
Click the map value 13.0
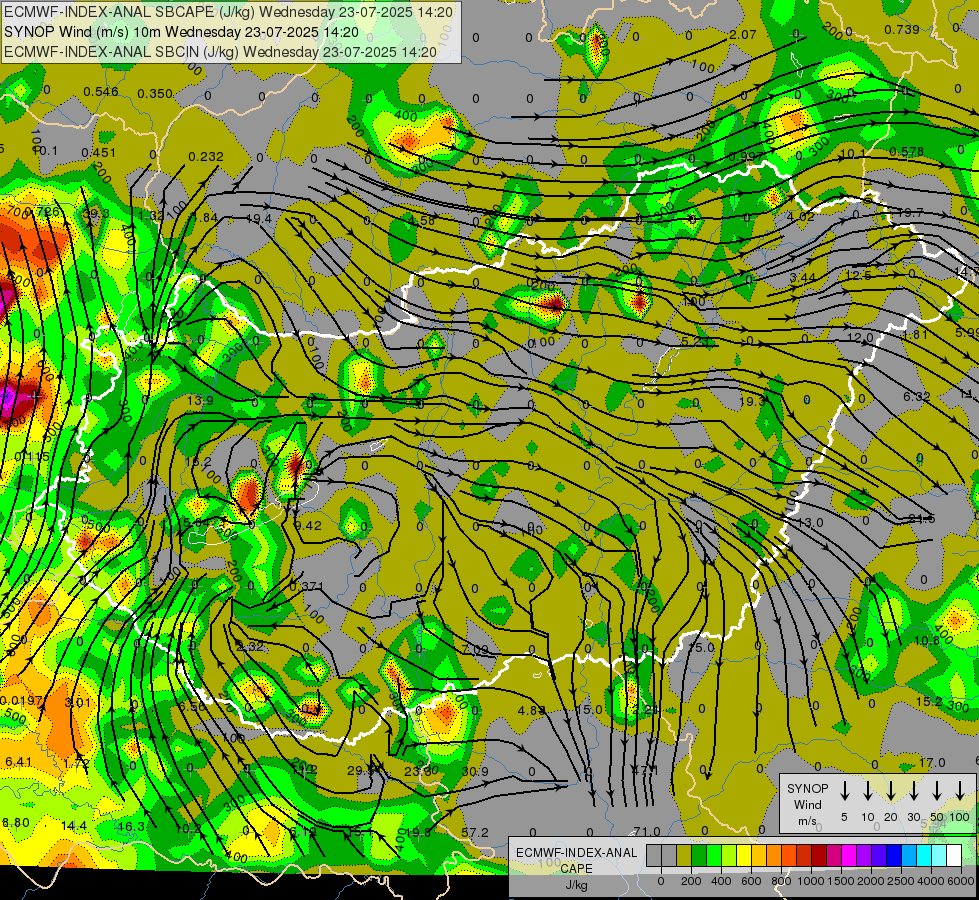point(810,523)
